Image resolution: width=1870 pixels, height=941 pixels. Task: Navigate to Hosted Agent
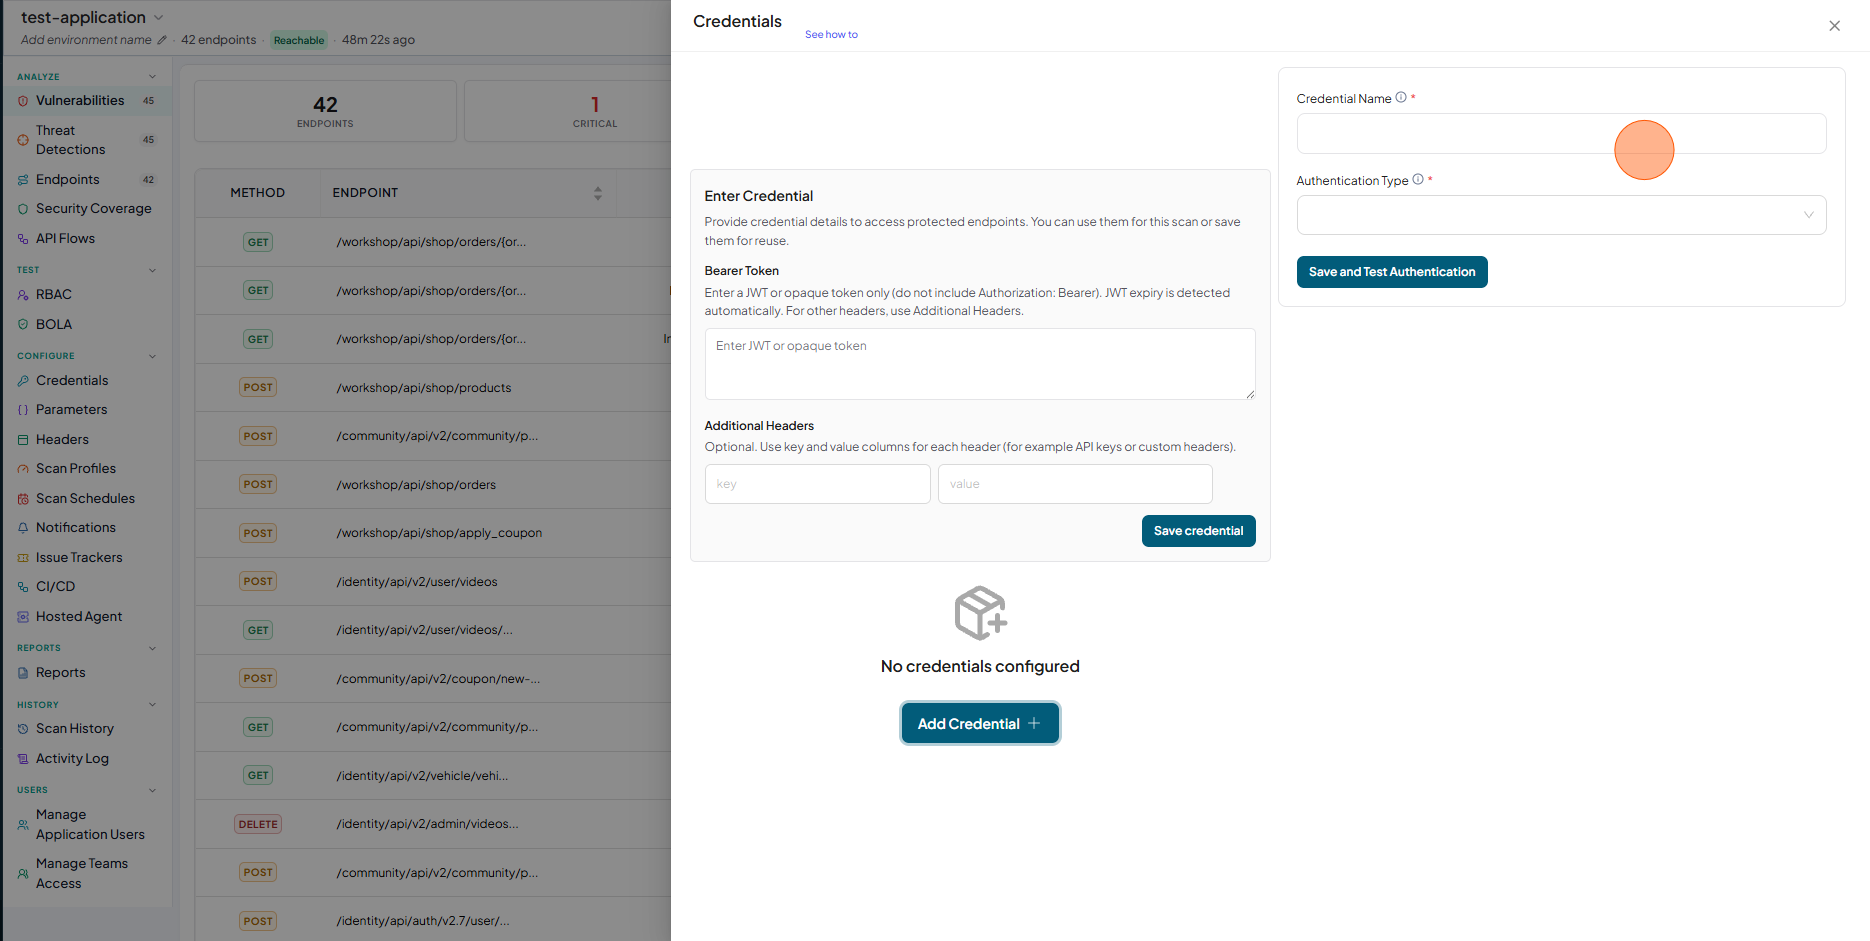[79, 617]
